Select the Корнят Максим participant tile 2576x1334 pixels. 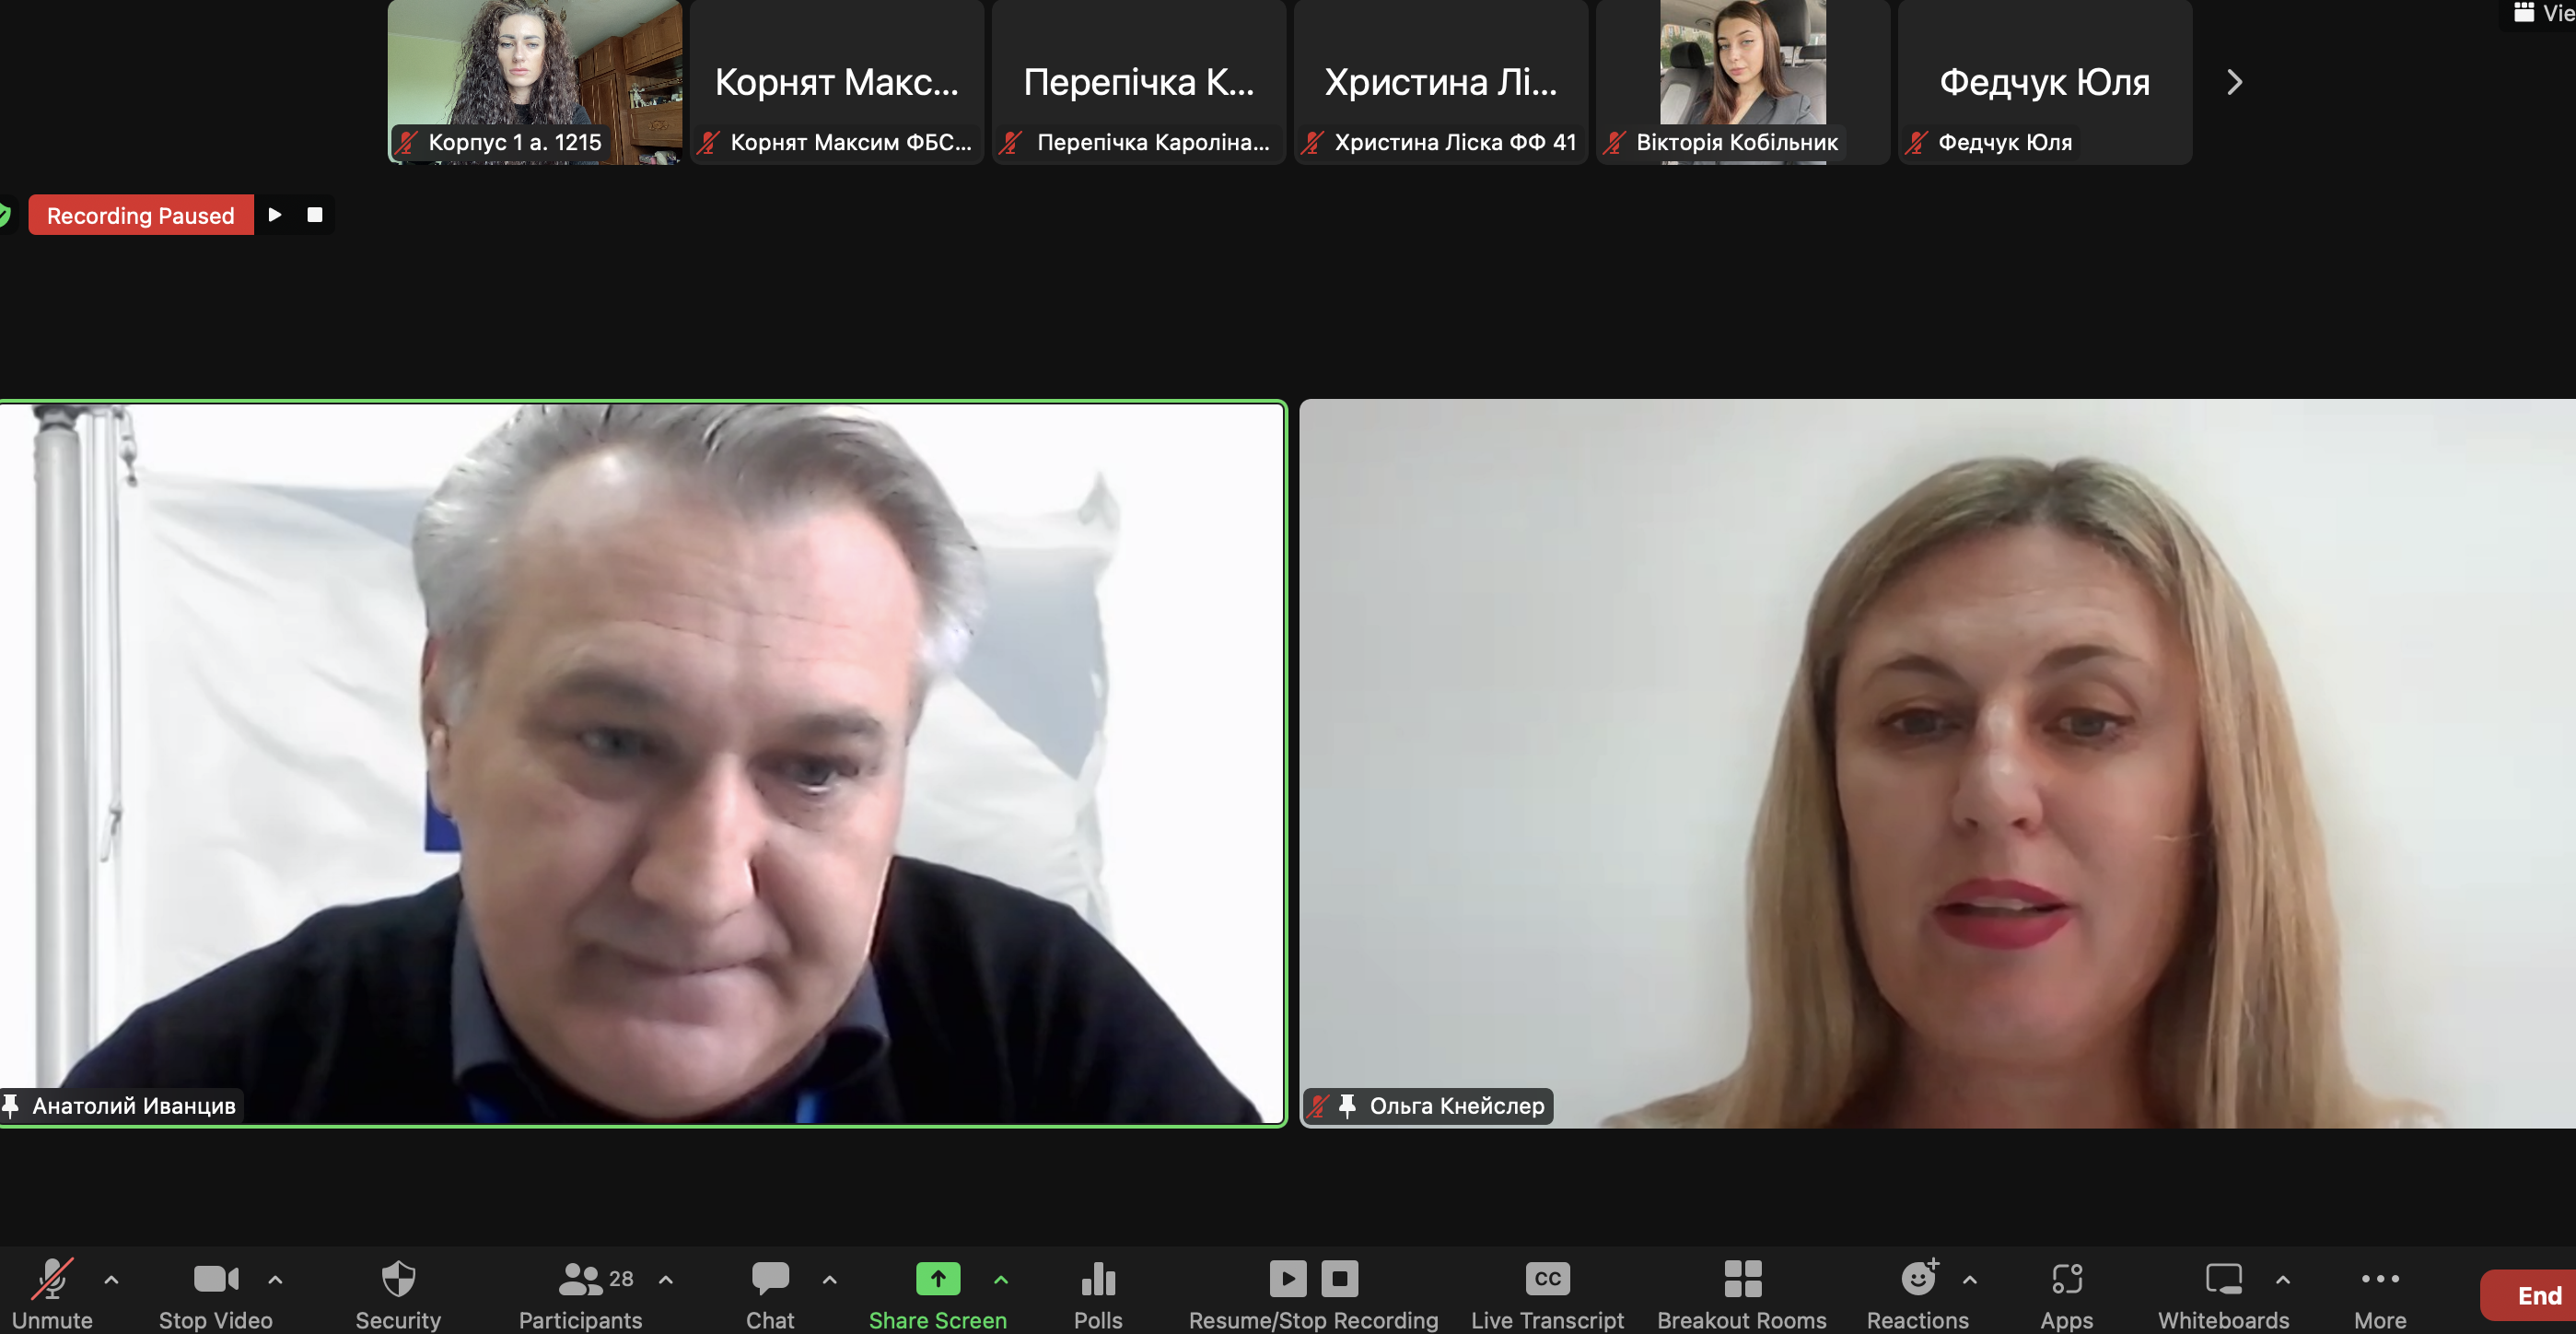coord(837,82)
